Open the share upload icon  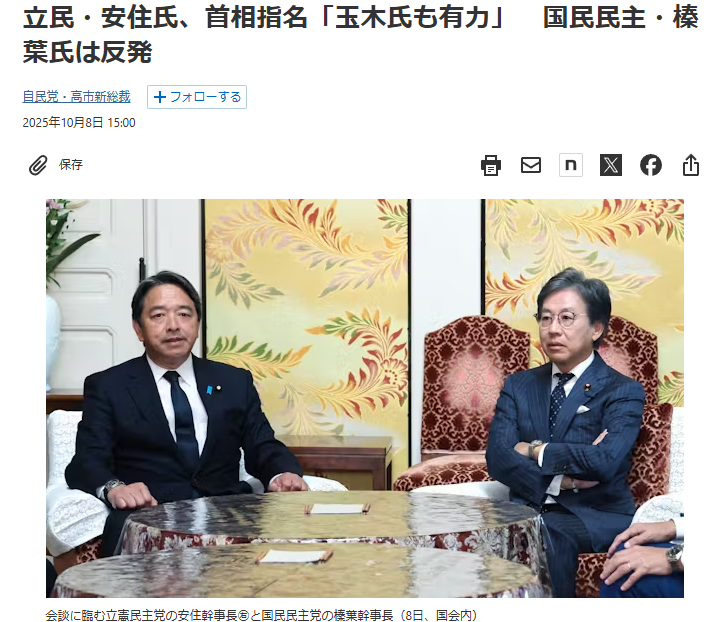click(691, 165)
